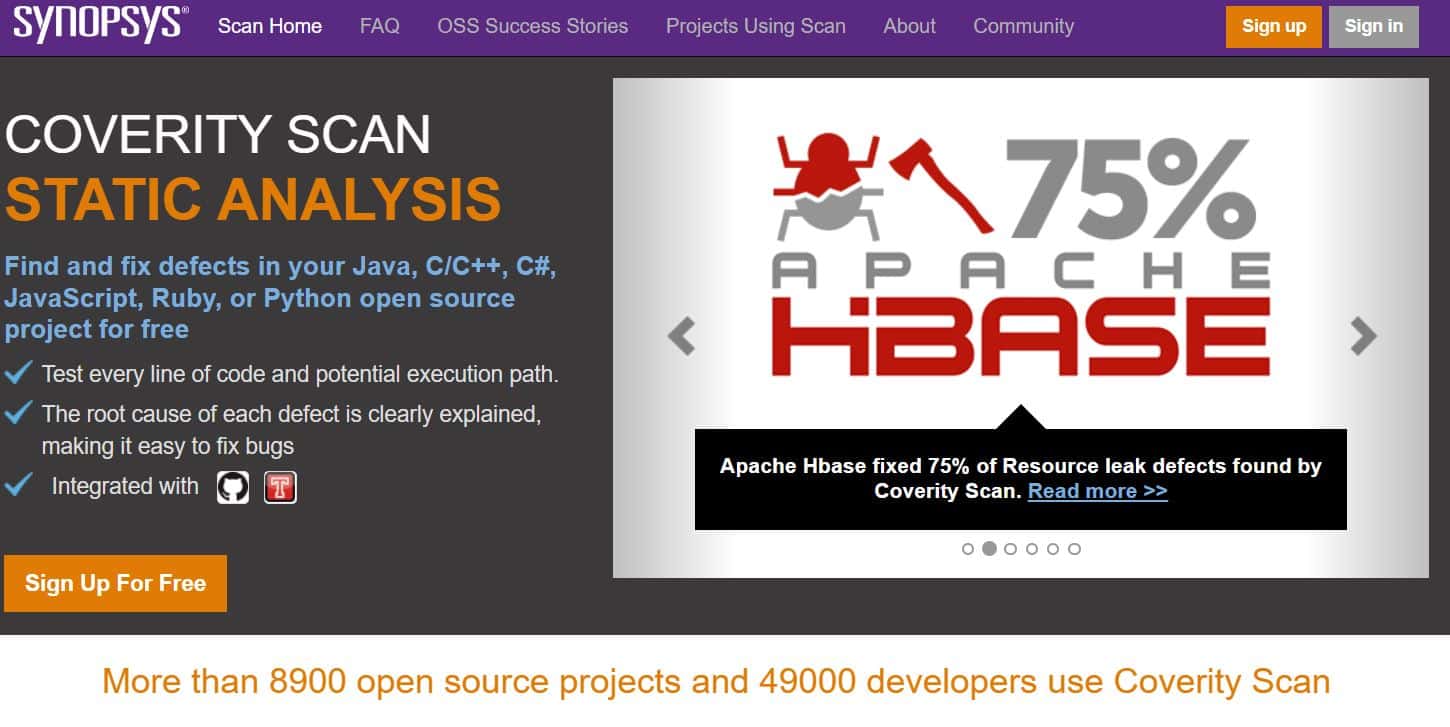This screenshot has width=1450, height=727.
Task: Open the Scan Home menu item
Action: point(270,26)
